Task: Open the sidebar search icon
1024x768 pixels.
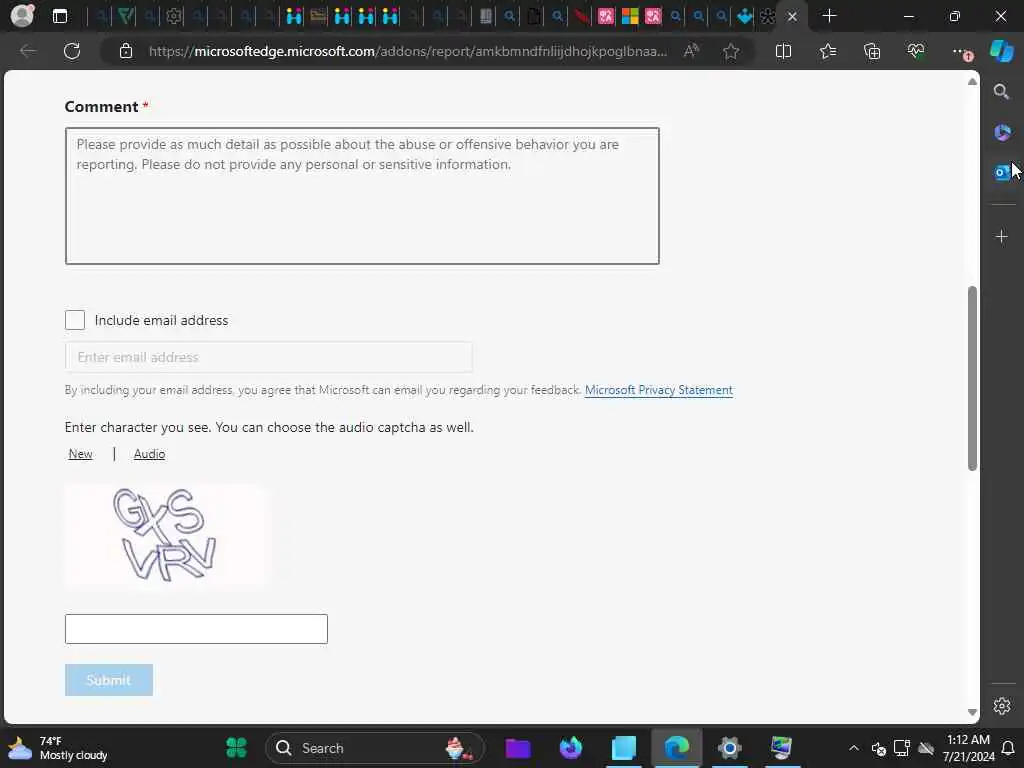Action: [x=1001, y=91]
